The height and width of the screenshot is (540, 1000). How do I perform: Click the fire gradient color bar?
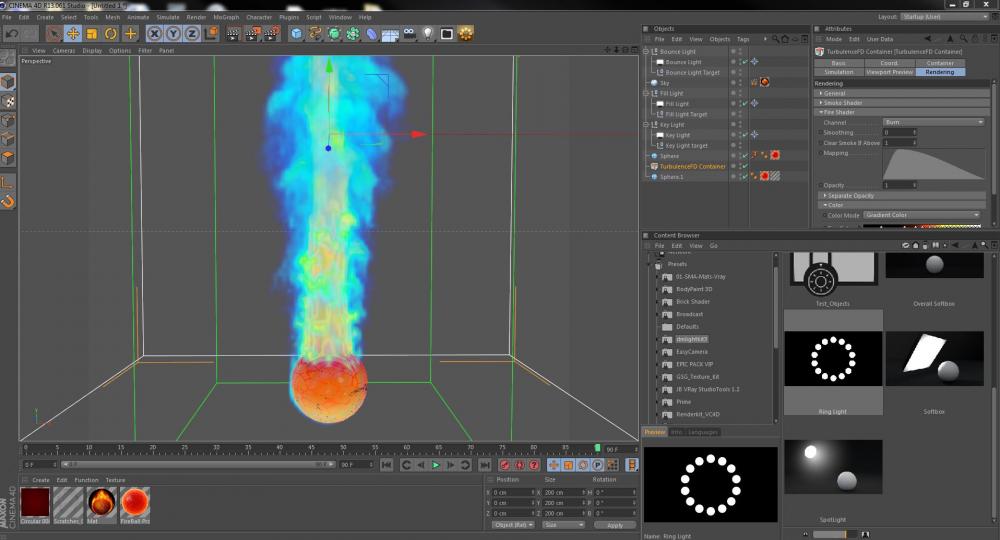coord(922,226)
